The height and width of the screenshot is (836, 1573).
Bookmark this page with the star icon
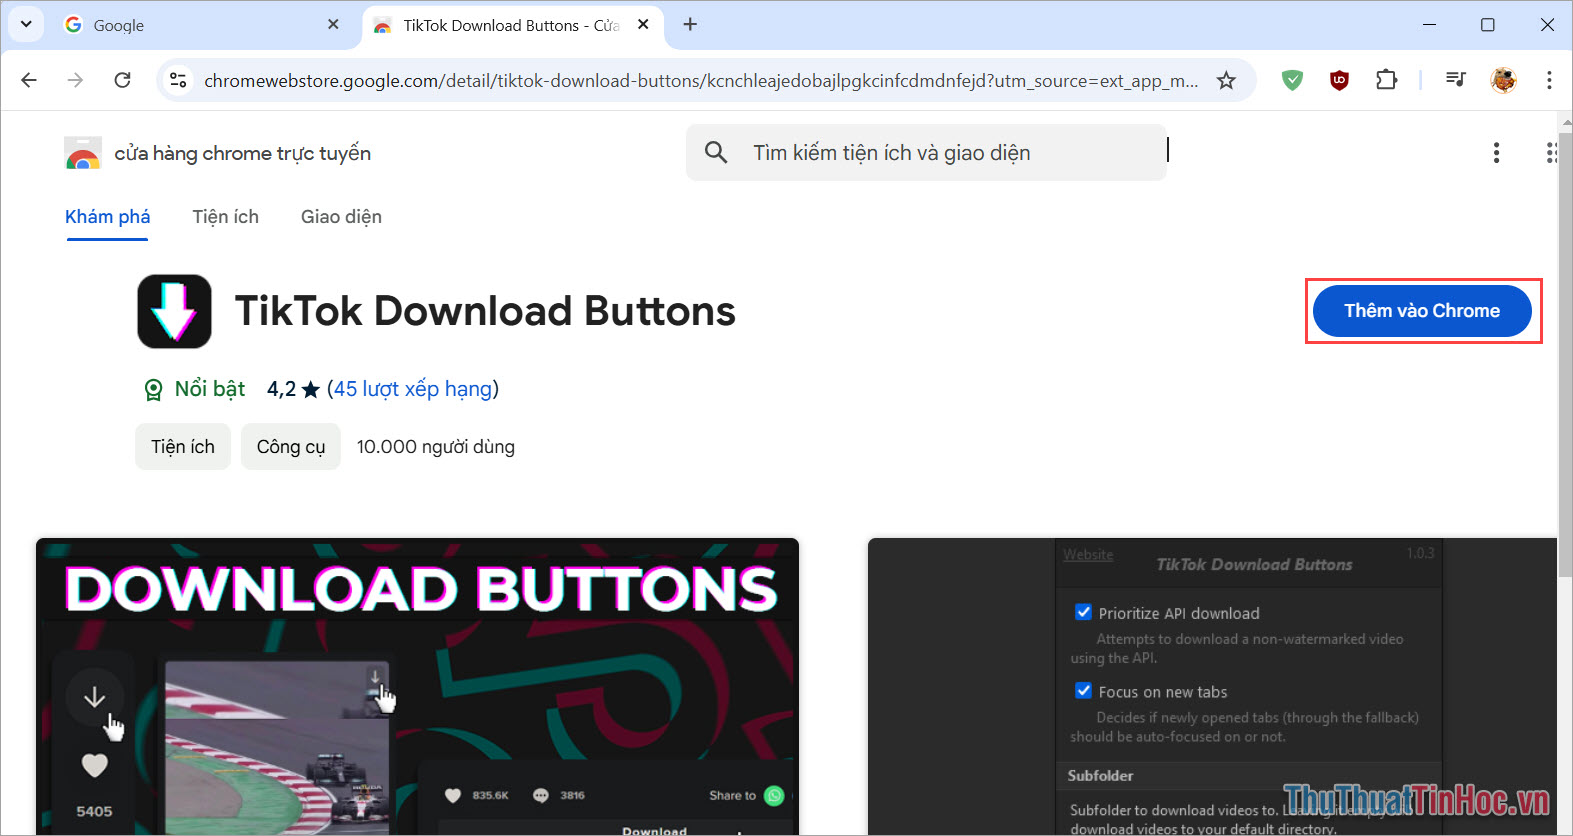(1226, 81)
